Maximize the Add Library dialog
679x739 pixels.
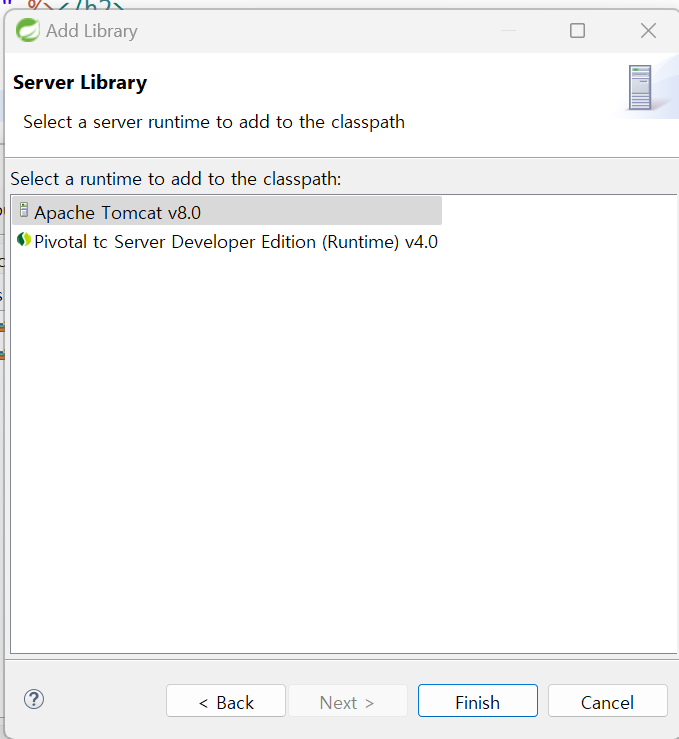pos(577,31)
